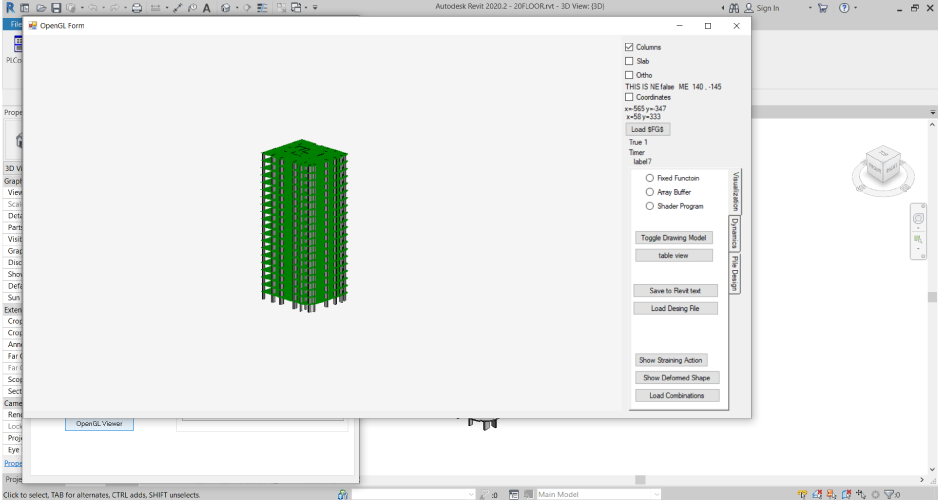Uncheck the Columns checkbox
The width and height of the screenshot is (940, 500).
[629, 47]
